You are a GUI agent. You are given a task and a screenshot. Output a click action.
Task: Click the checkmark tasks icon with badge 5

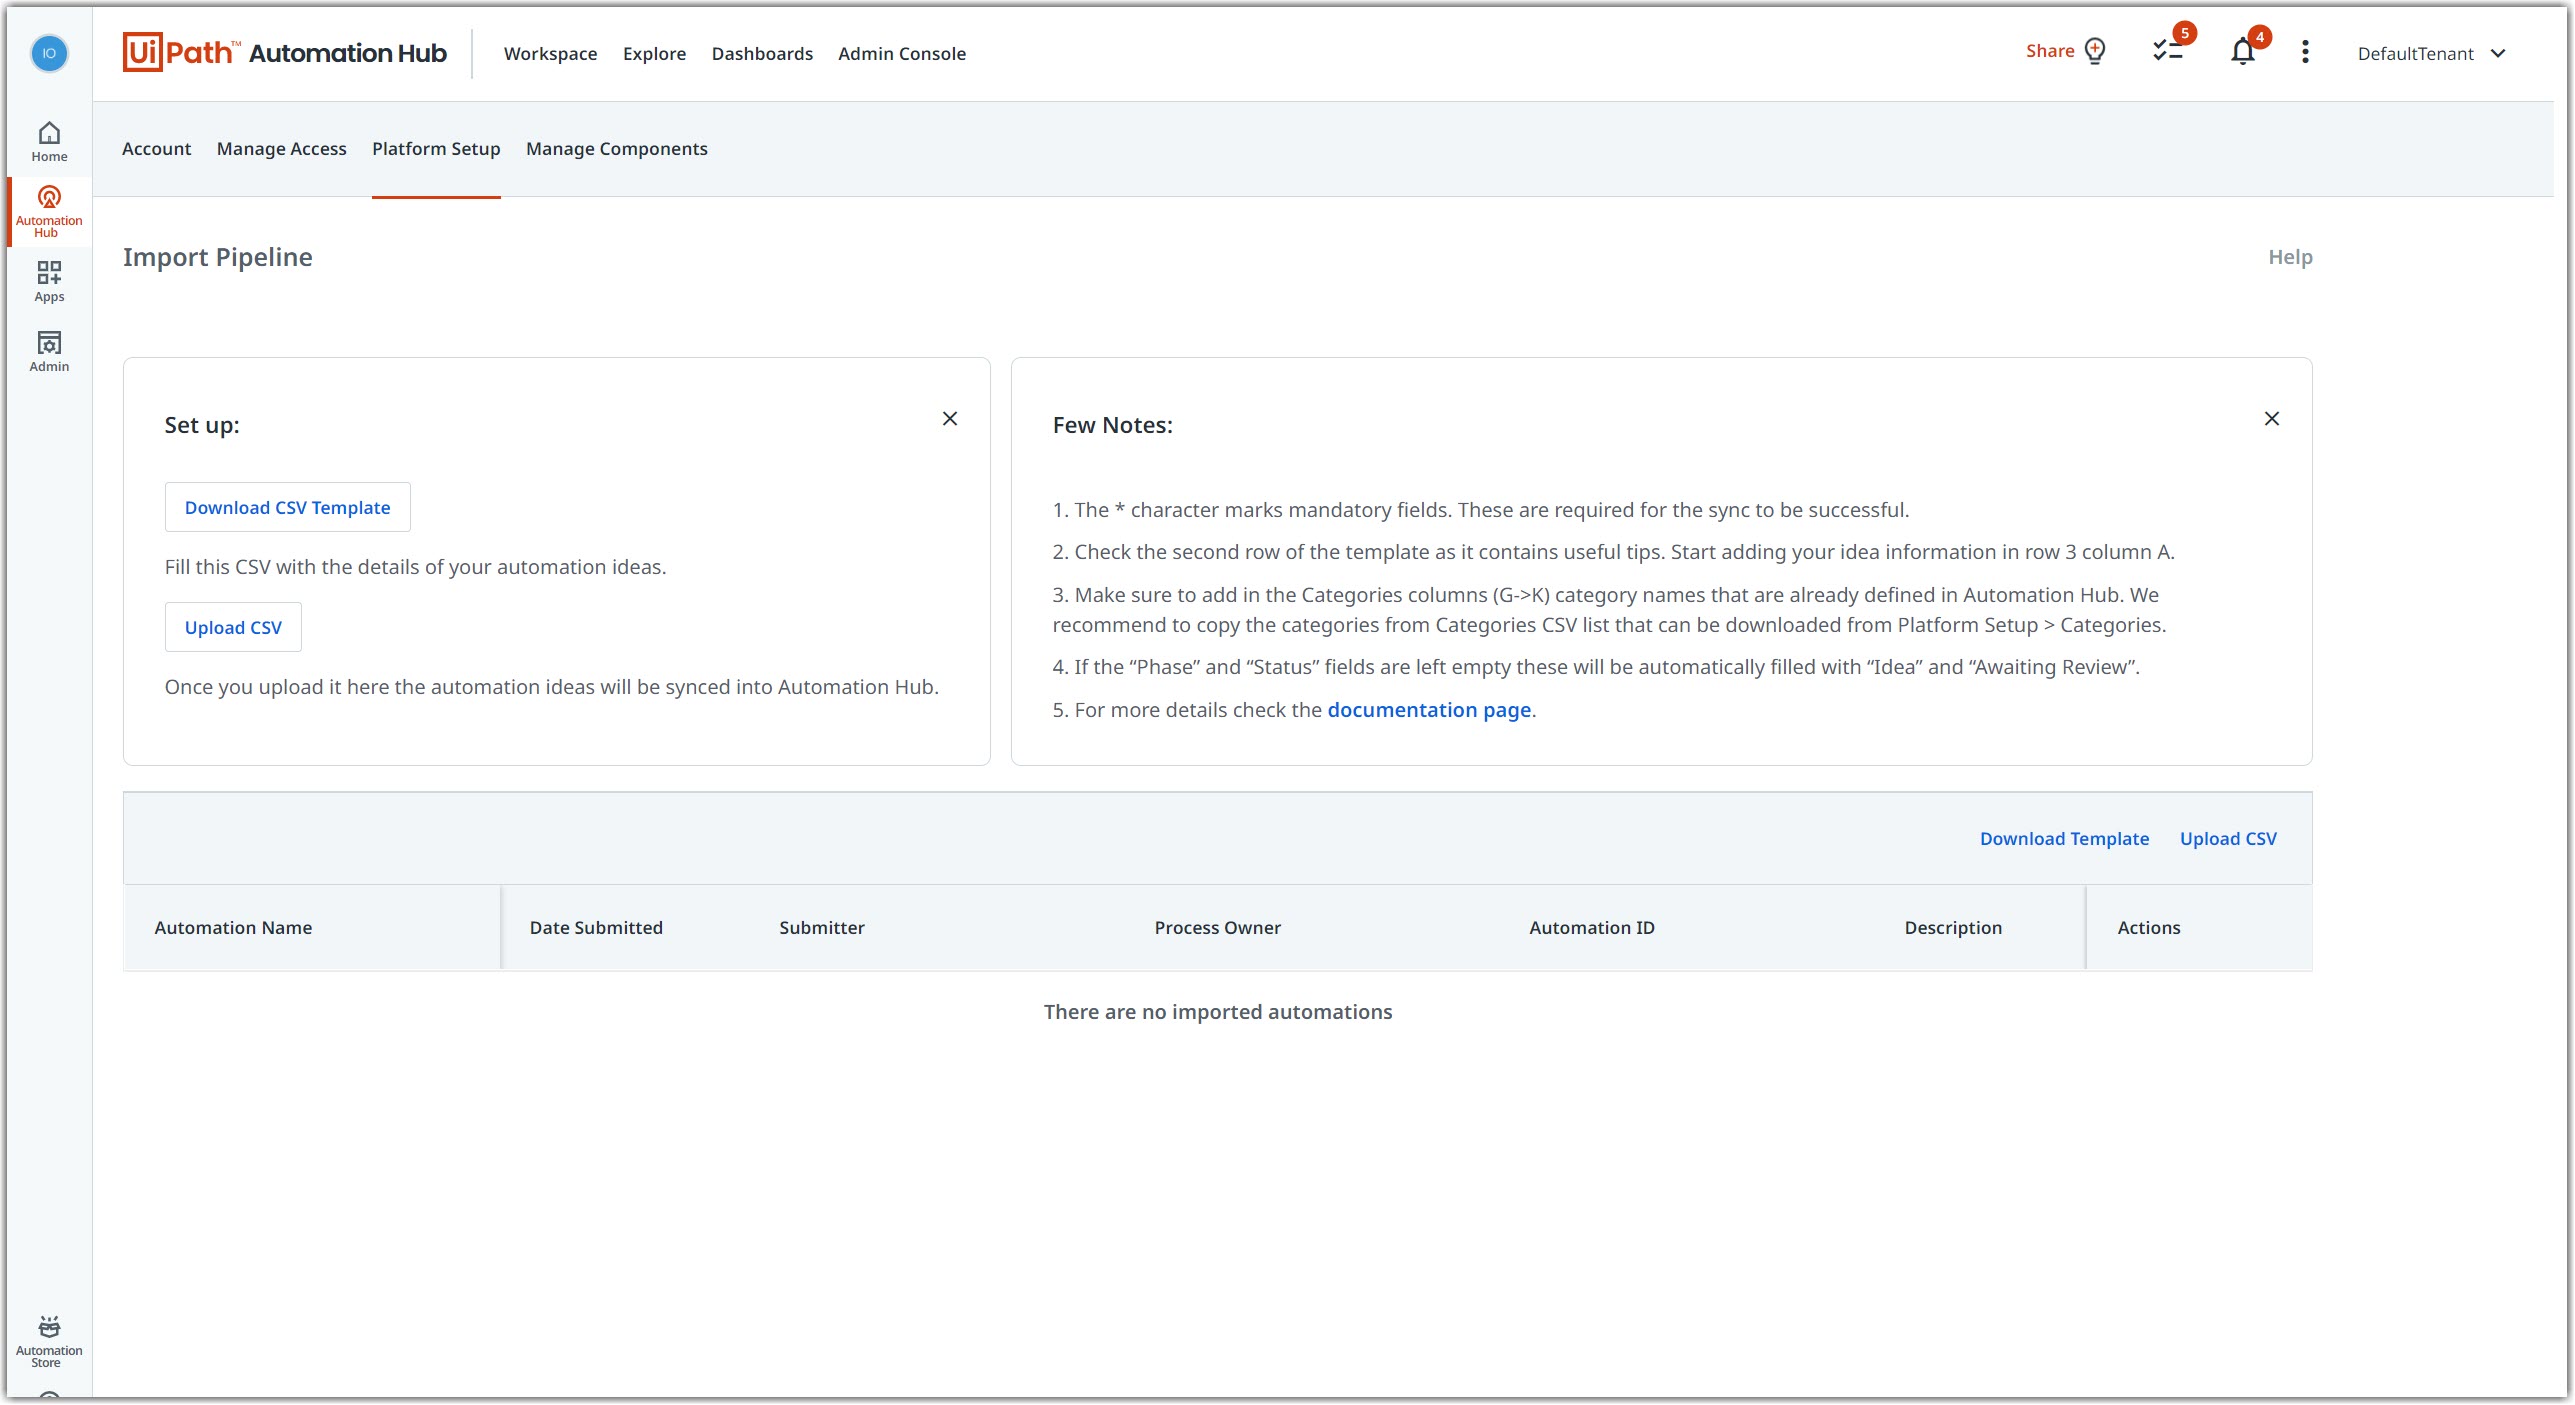(2169, 52)
